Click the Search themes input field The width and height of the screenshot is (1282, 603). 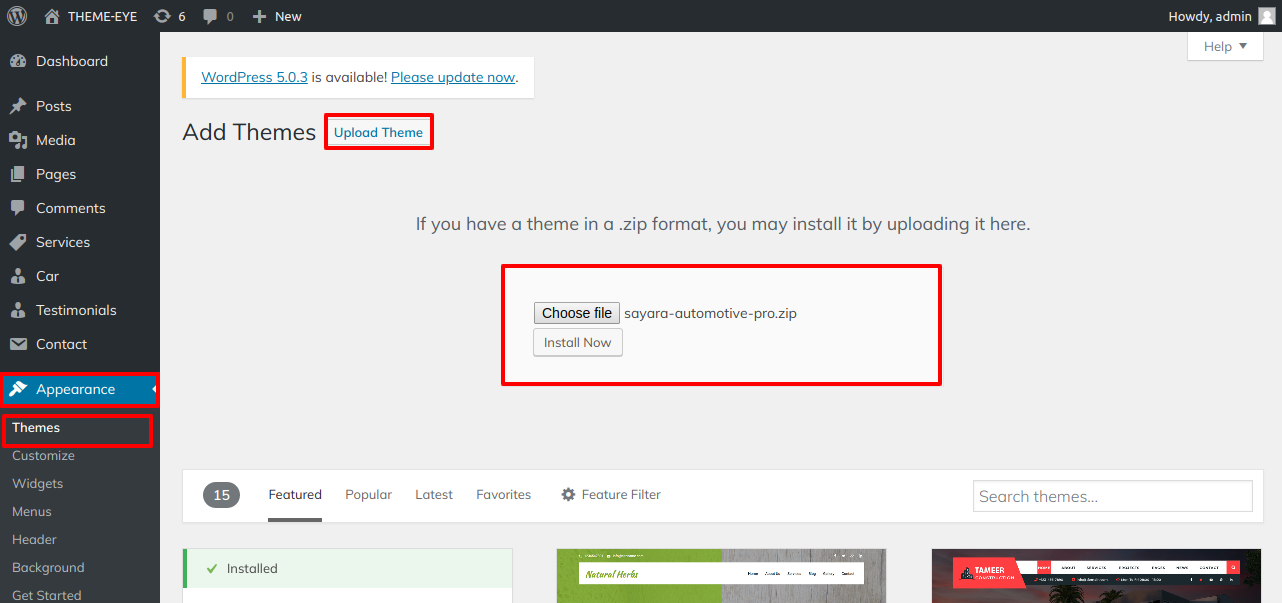[x=1112, y=495]
